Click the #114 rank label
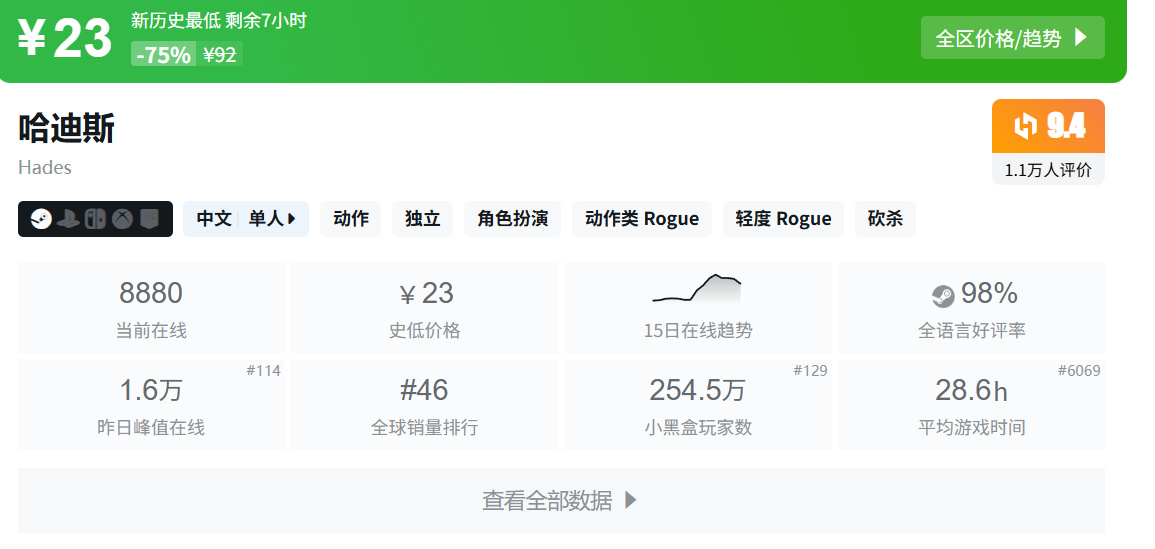 coord(264,371)
